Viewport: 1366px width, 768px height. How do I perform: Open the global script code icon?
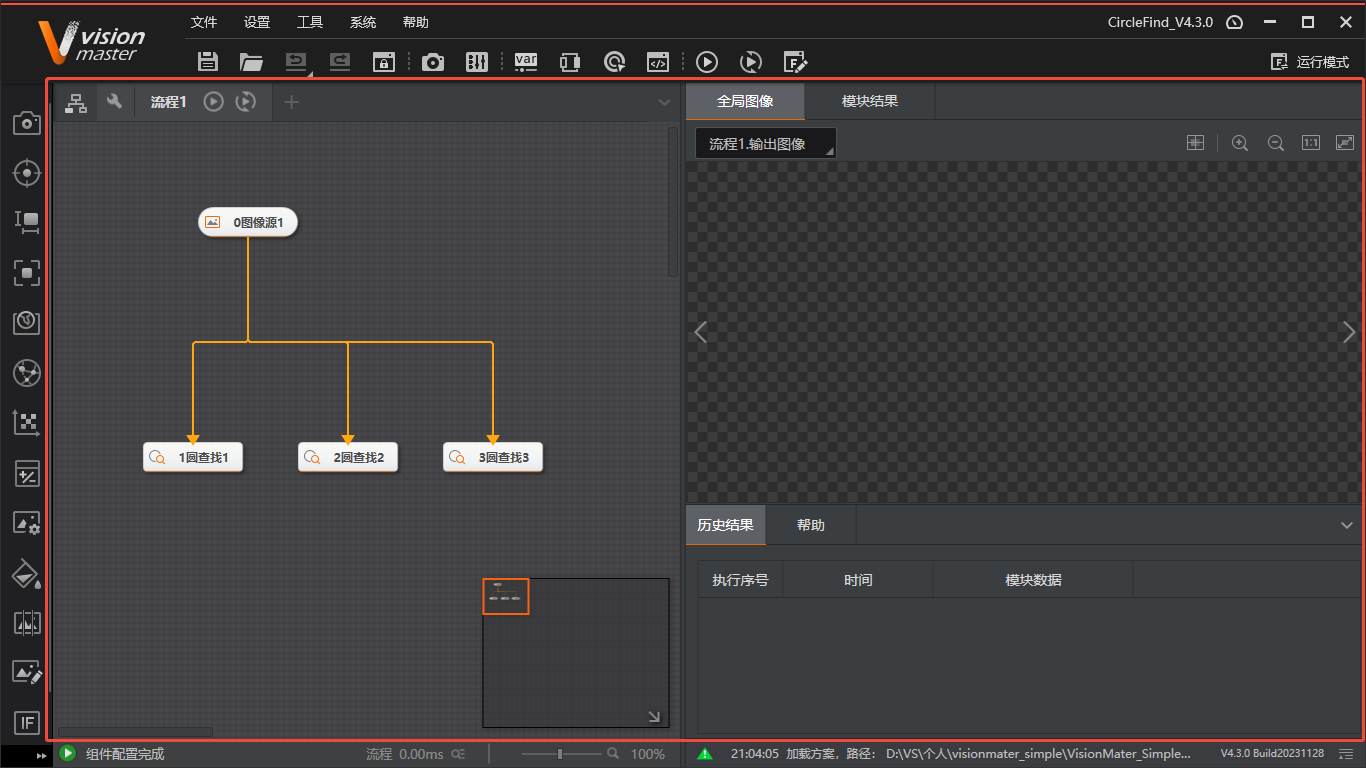(658, 62)
